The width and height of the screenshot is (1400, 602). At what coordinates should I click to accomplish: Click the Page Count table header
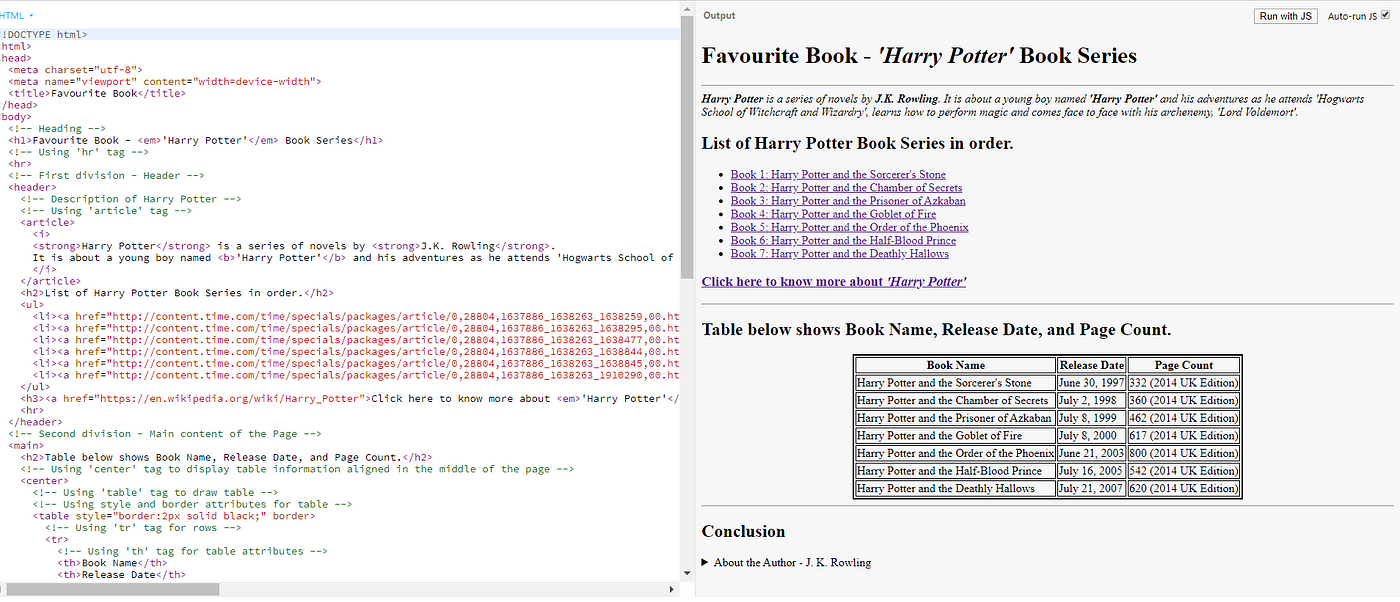pos(1184,365)
